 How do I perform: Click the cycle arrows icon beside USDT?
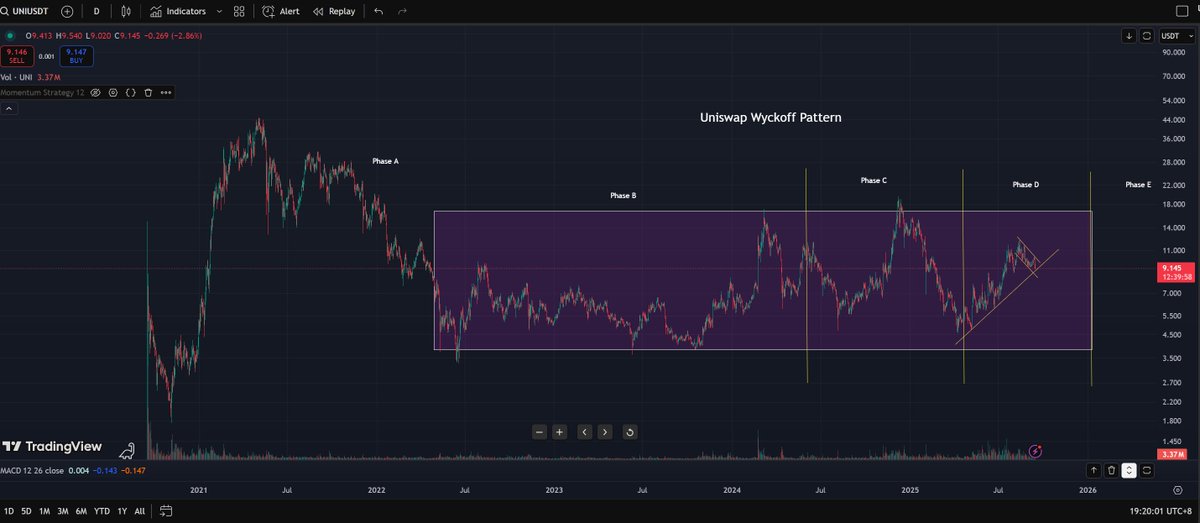click(x=1146, y=36)
